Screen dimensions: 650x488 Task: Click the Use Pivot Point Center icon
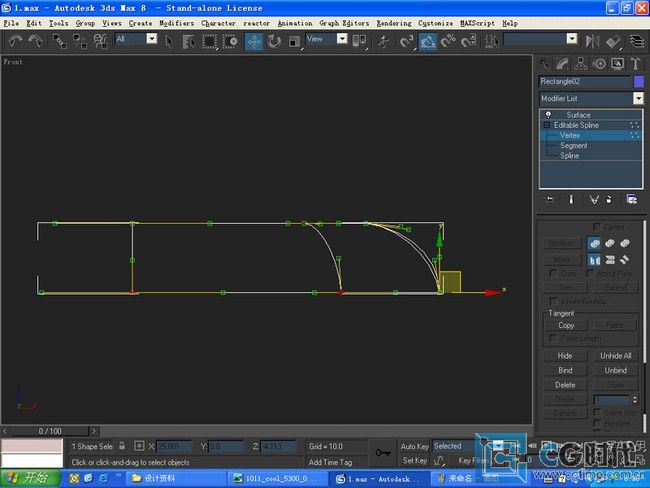tap(359, 41)
